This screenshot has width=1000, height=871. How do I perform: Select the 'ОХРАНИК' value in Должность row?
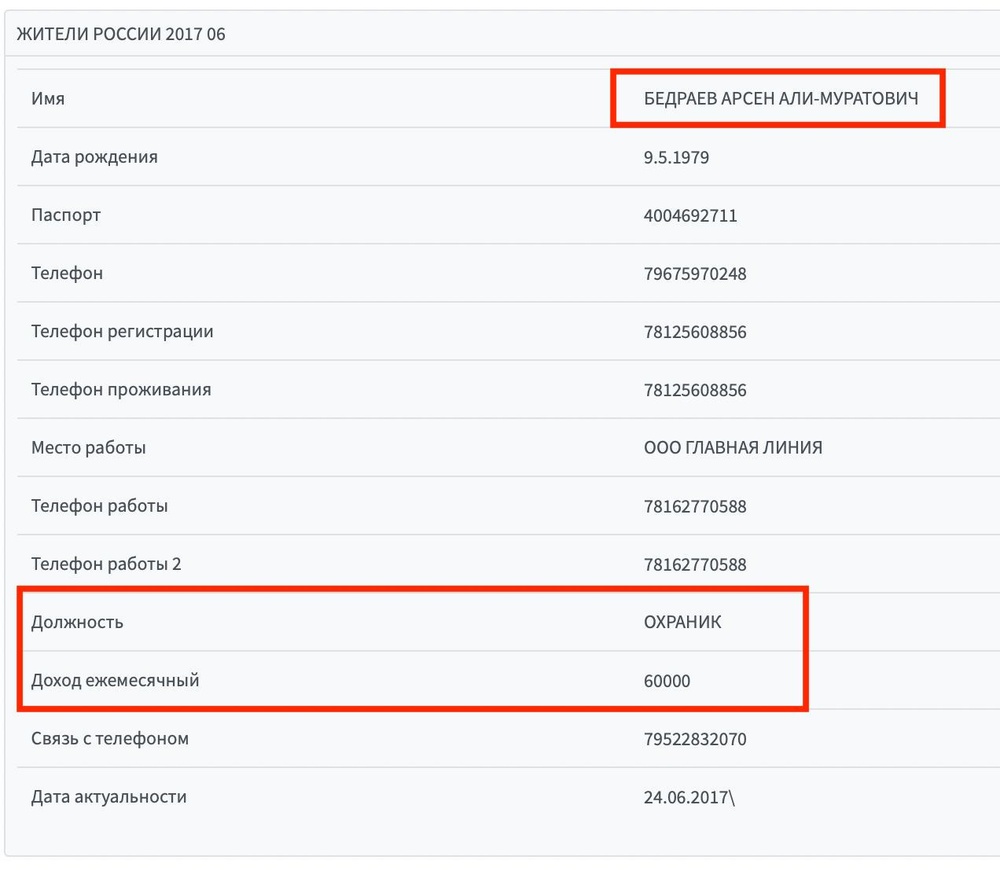click(683, 622)
